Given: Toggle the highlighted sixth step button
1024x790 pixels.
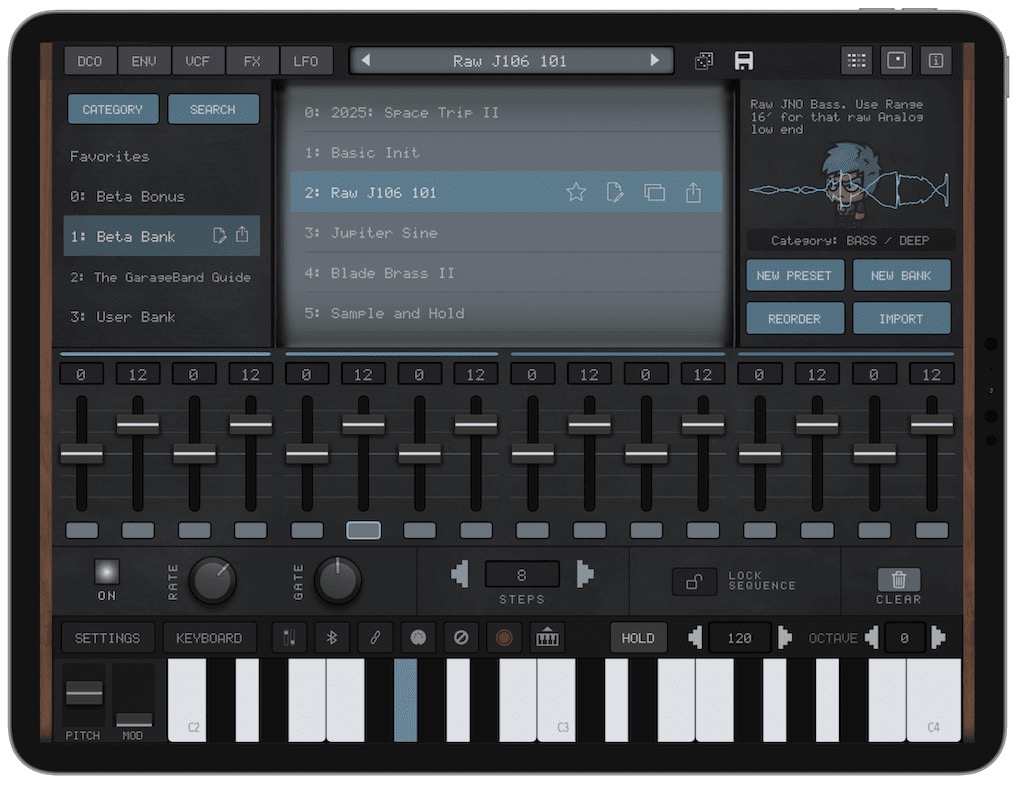Looking at the screenshot, I should [363, 530].
